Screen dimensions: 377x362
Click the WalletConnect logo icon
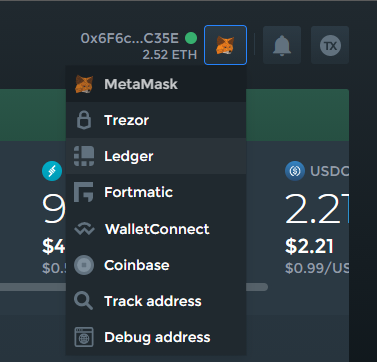click(x=84, y=229)
